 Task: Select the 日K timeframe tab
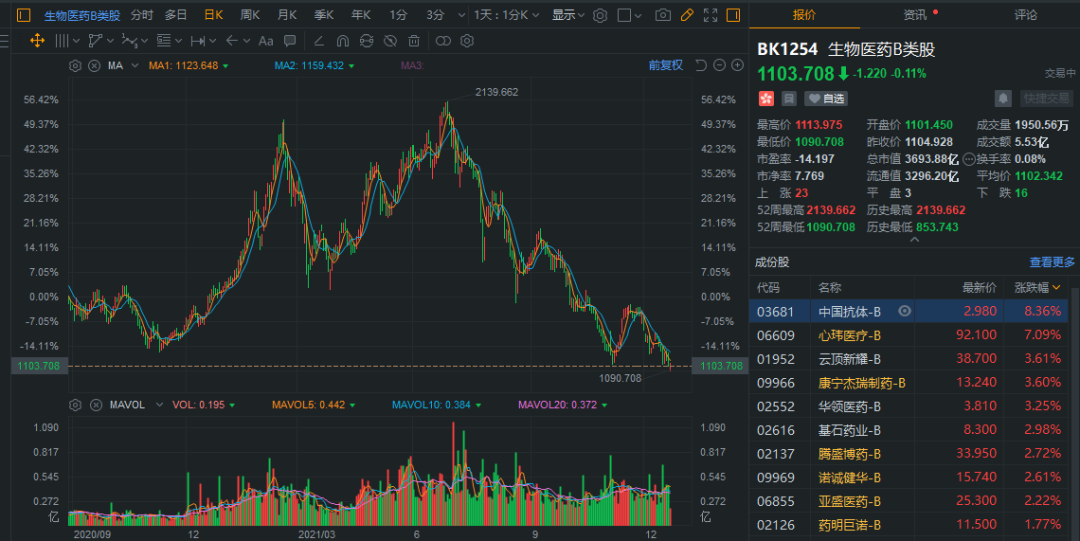tap(214, 15)
